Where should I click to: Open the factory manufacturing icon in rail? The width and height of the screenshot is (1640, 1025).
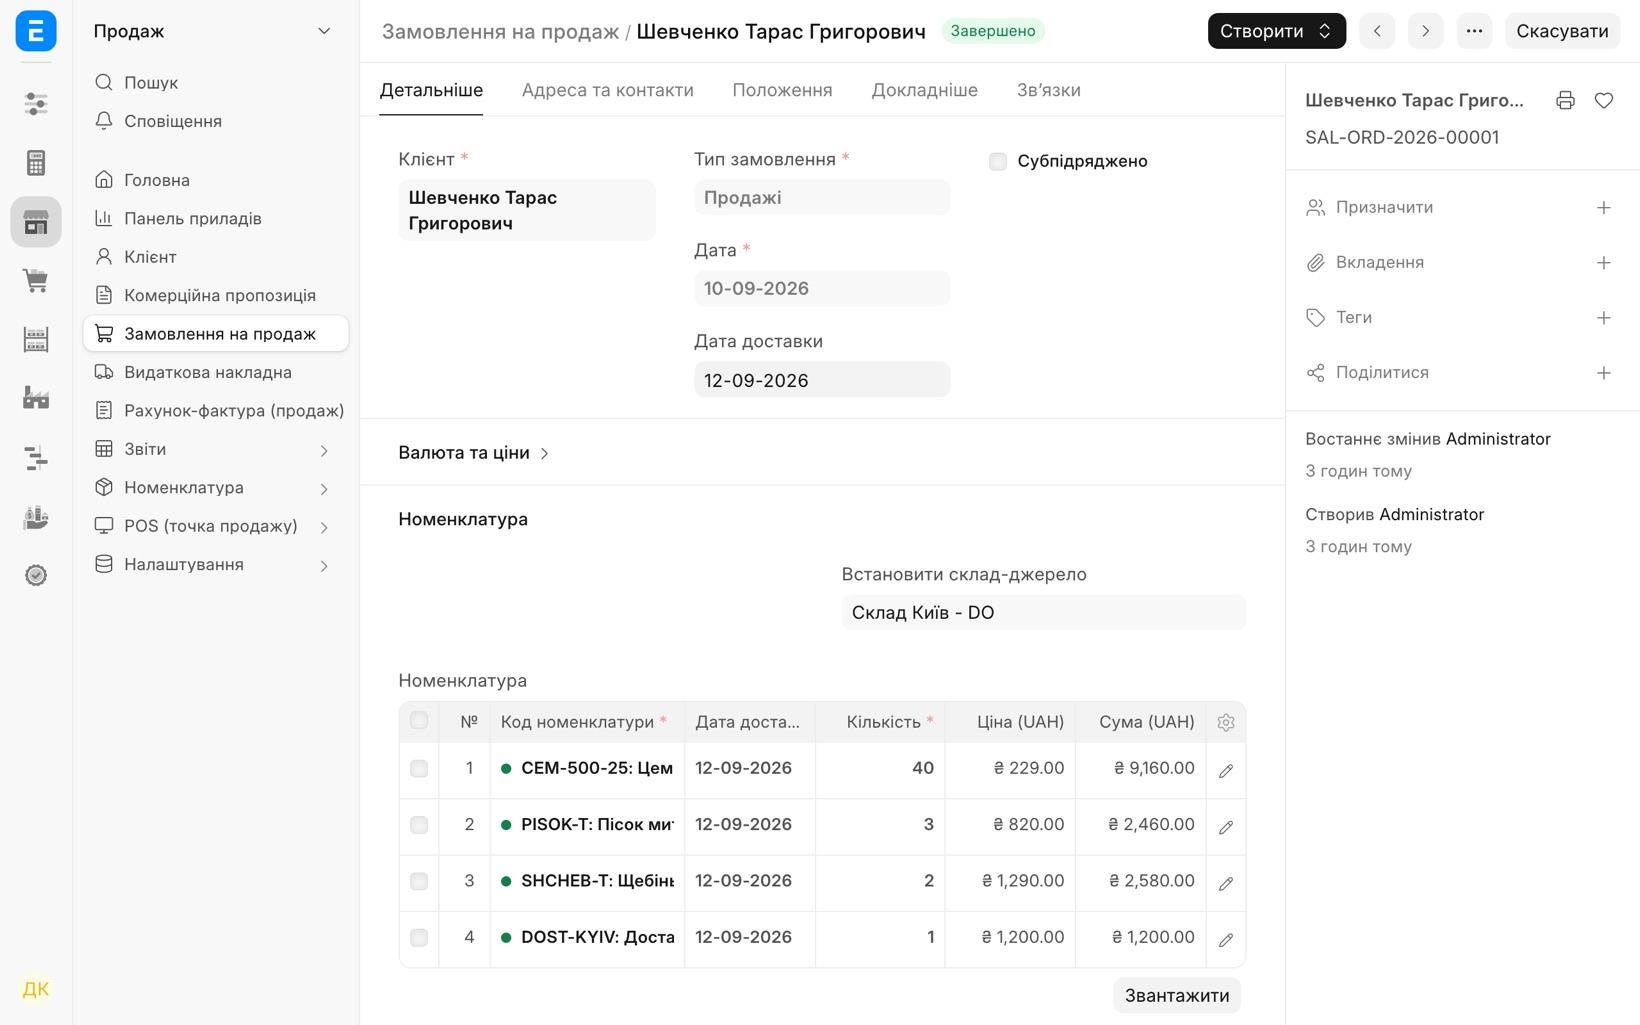[36, 398]
